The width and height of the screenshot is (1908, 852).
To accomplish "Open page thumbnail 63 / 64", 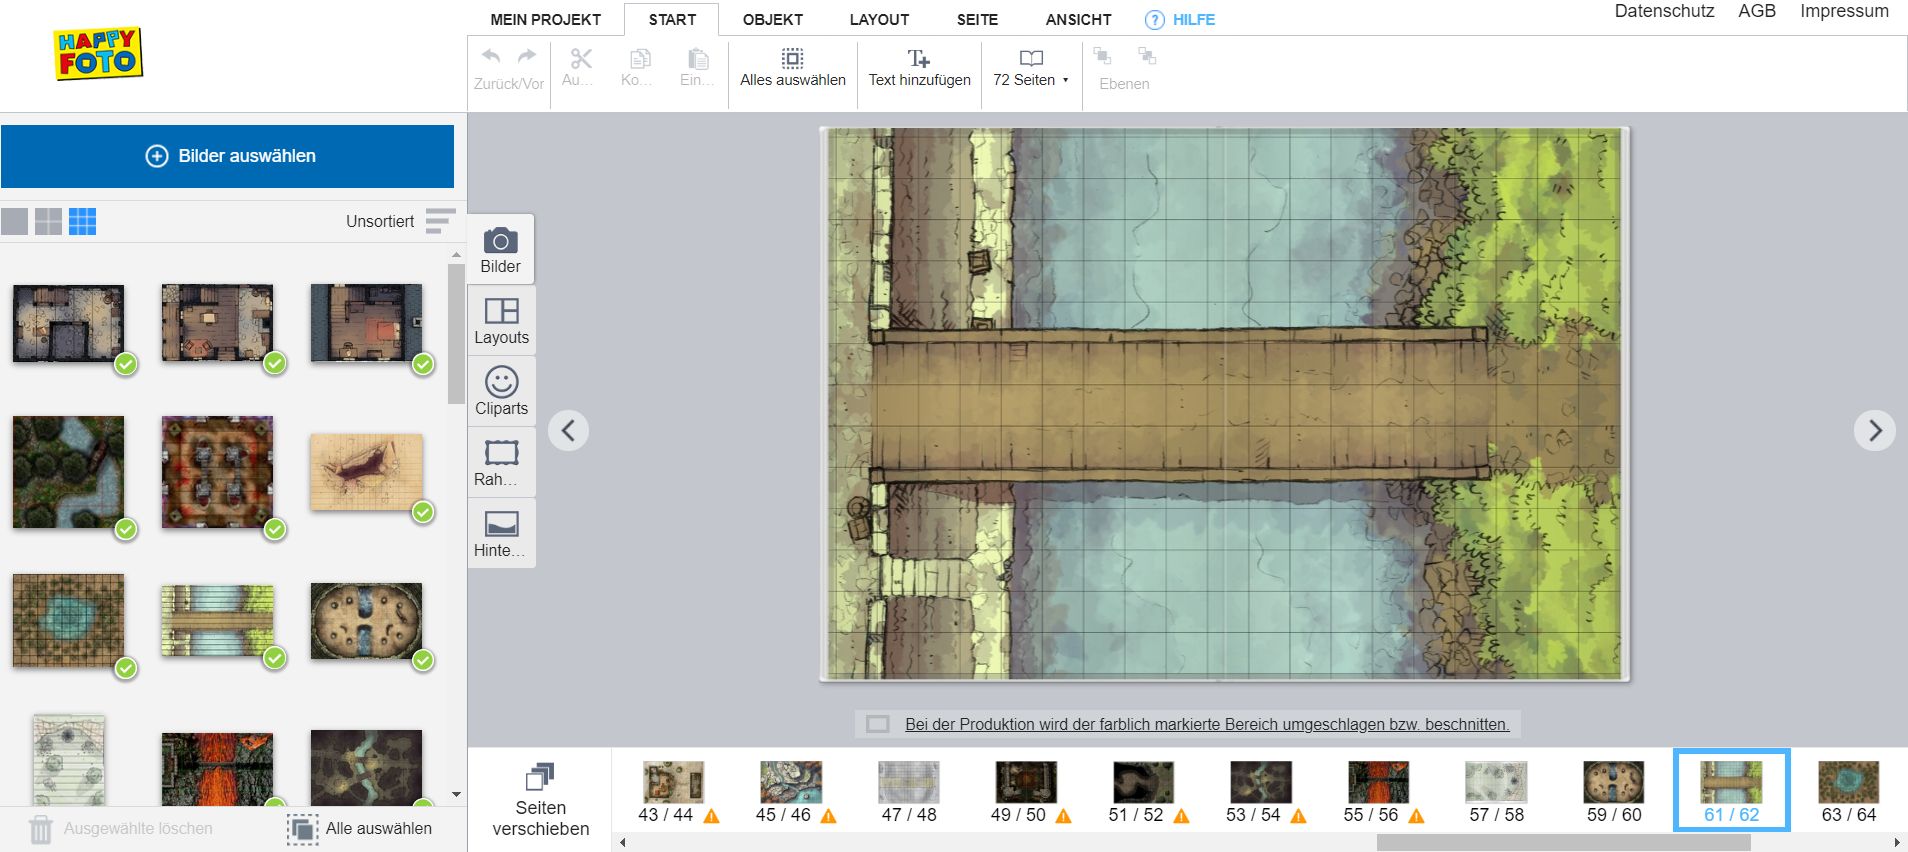I will pos(1848,782).
